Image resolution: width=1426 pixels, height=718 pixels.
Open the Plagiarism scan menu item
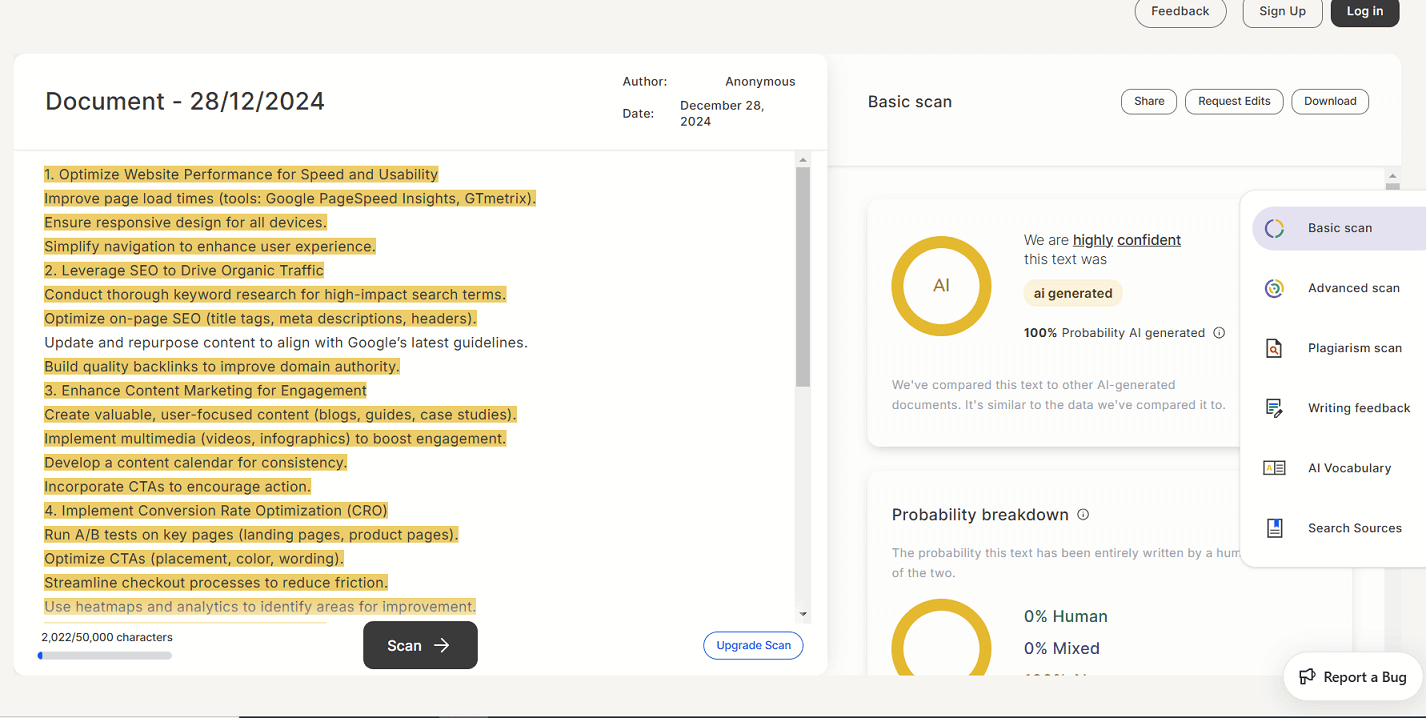tap(1354, 348)
